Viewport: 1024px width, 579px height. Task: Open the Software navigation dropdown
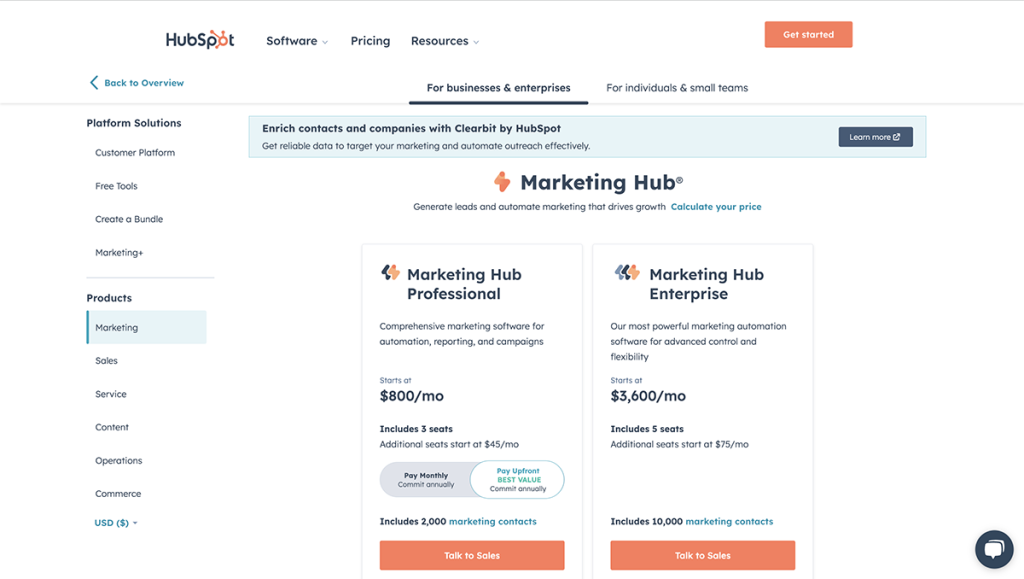coord(291,41)
